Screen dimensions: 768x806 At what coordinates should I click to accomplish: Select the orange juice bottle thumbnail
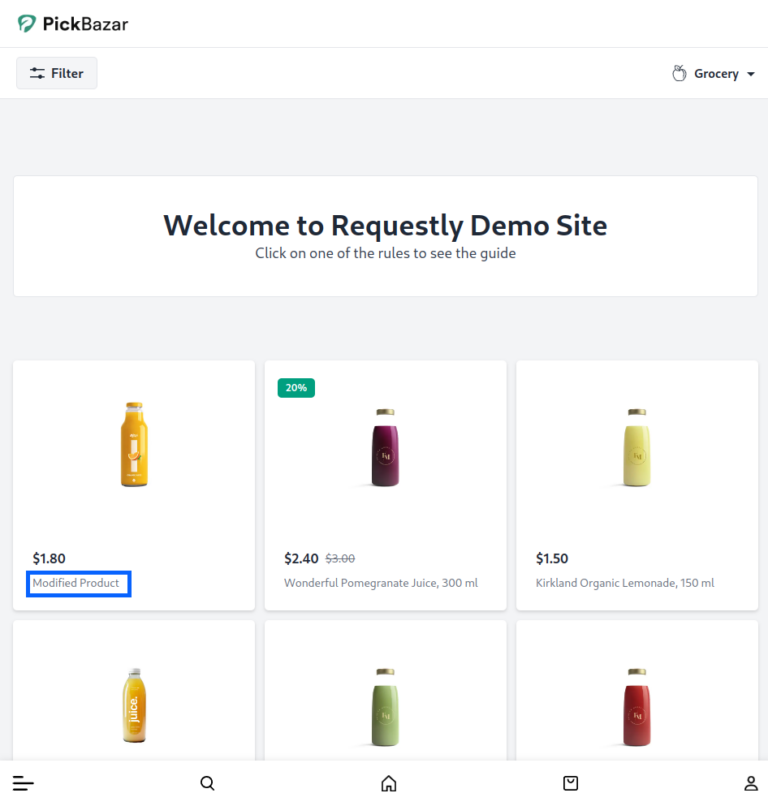(134, 445)
